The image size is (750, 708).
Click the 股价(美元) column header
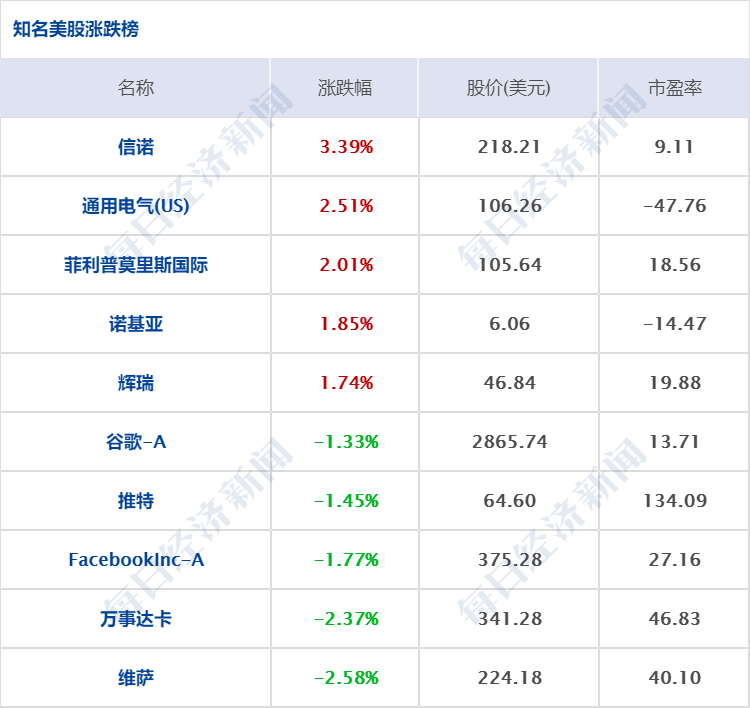point(509,88)
